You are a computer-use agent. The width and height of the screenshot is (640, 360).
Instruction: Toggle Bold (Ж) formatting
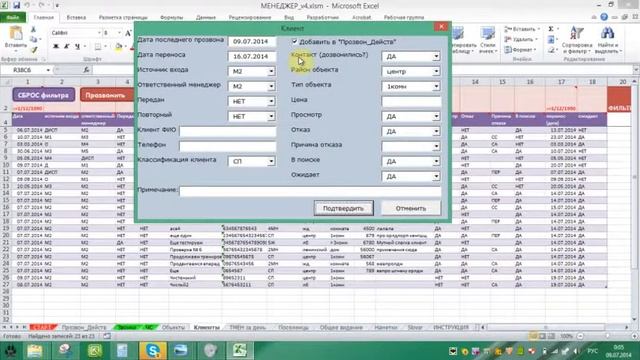click(56, 47)
